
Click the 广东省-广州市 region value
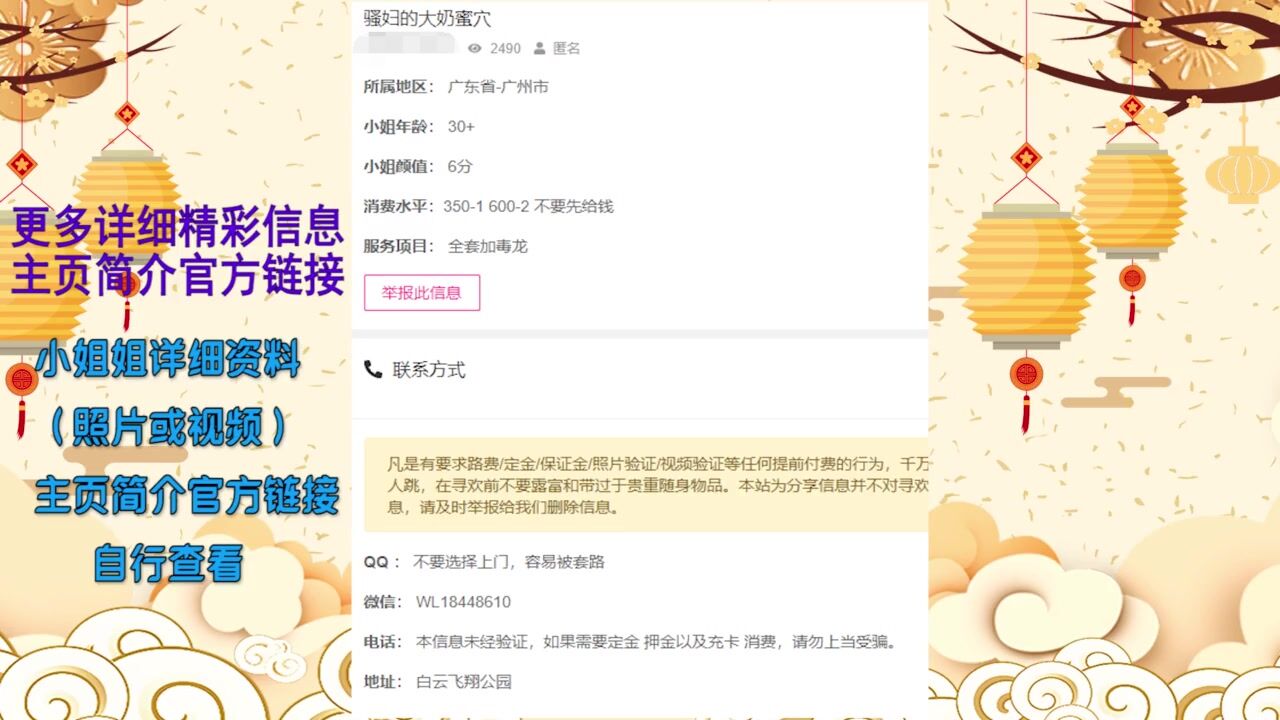tap(498, 87)
